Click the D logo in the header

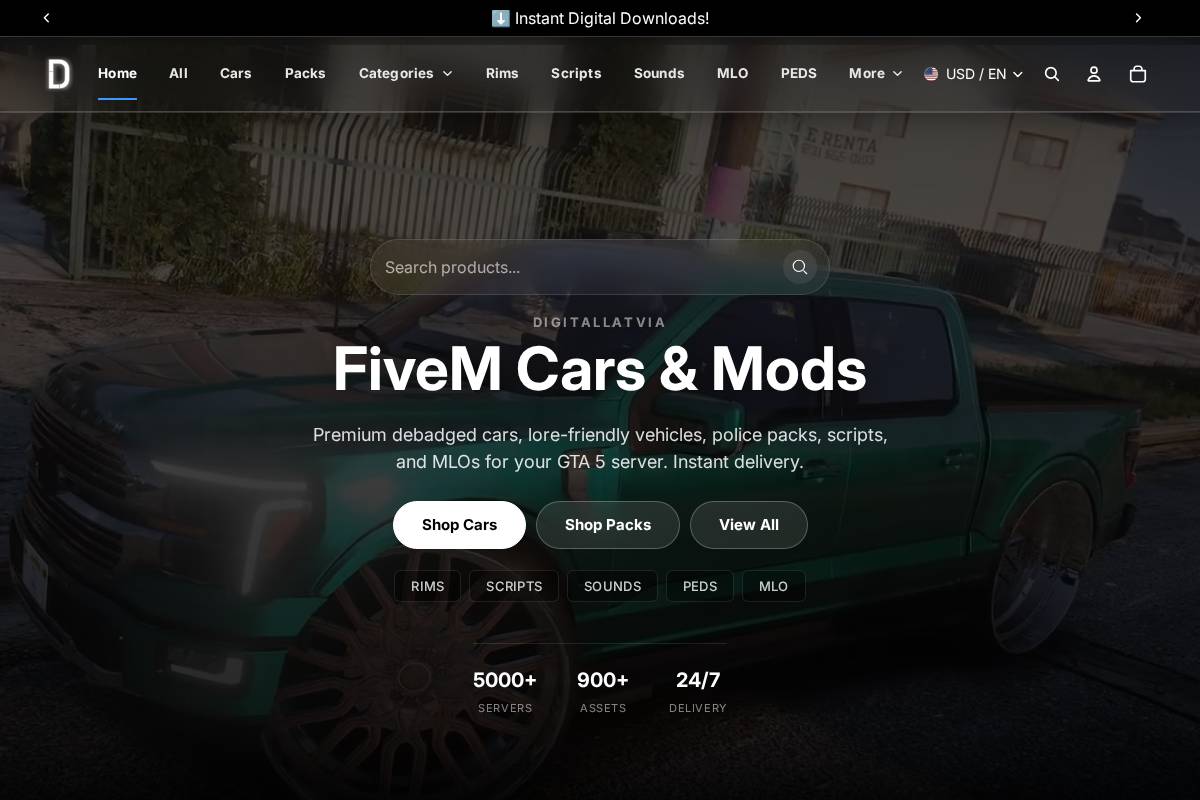tap(59, 74)
